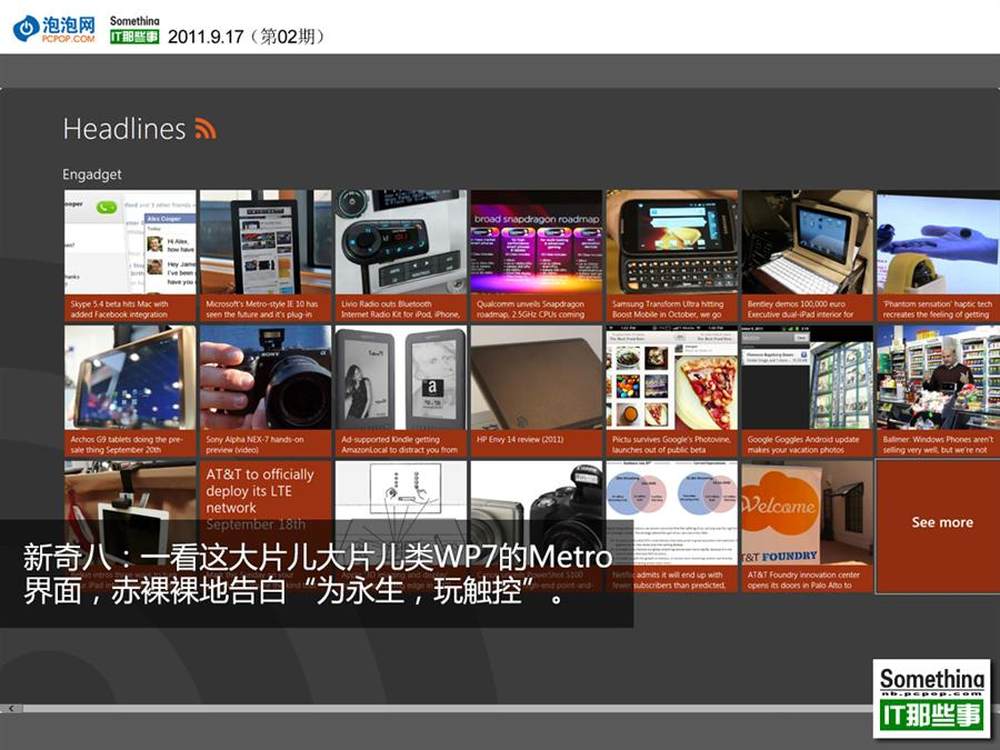Select the Sony Alpha NEX-7 hands-on tile
Image resolution: width=1000 pixels, height=750 pixels.
[x=265, y=391]
